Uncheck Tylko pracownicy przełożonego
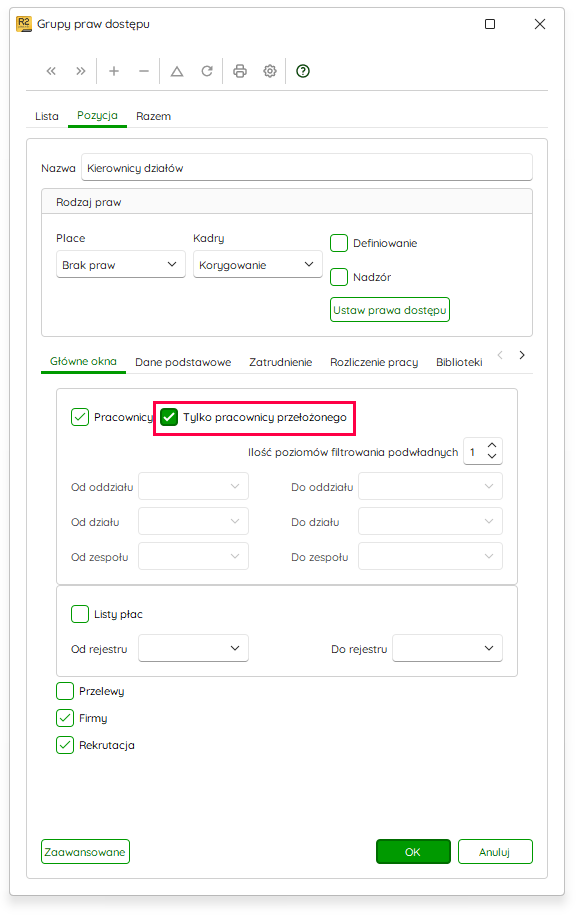 click(x=169, y=417)
